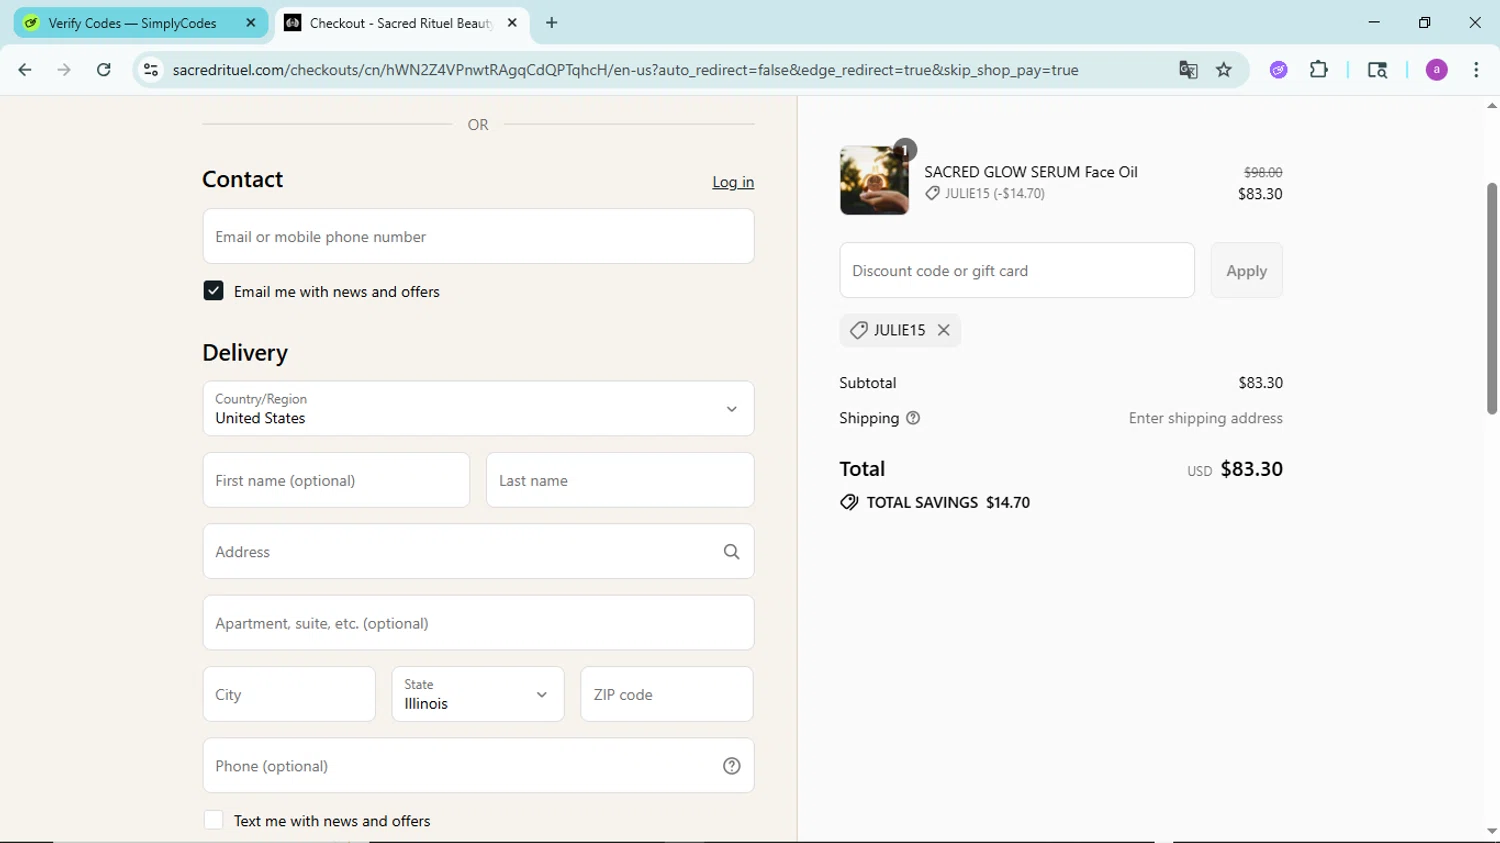Click the browser forward arrow
Image resolution: width=1500 pixels, height=843 pixels.
coord(64,70)
